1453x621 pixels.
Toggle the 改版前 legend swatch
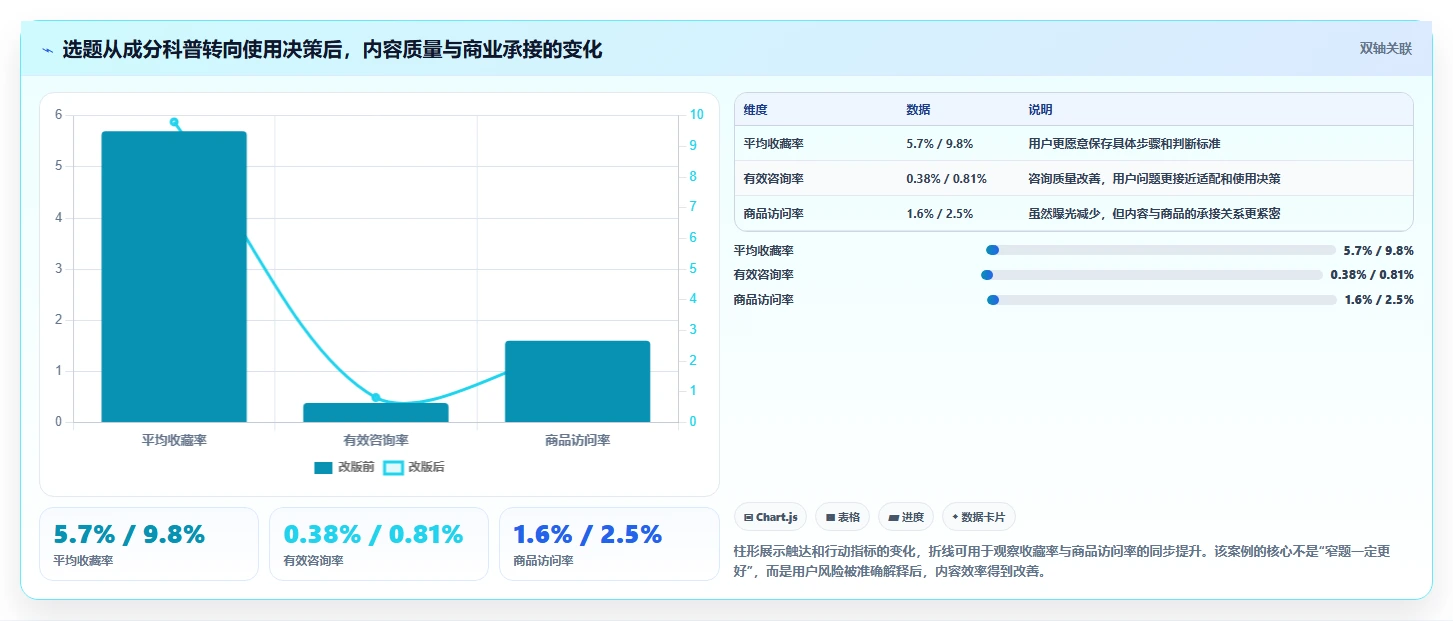[323, 467]
